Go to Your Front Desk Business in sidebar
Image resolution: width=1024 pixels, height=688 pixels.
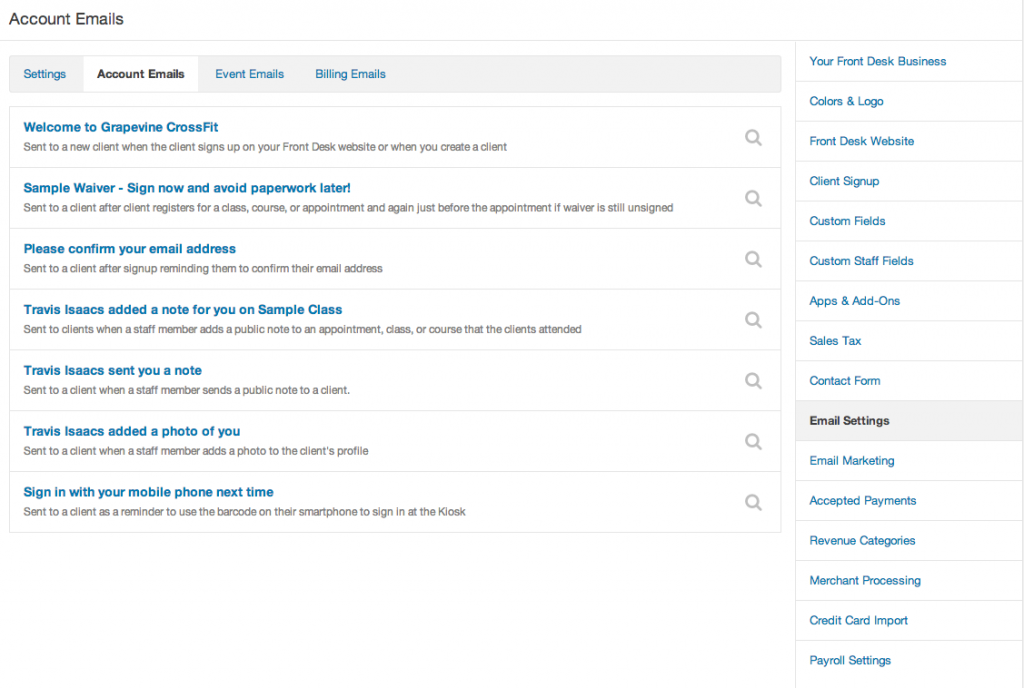pos(877,61)
